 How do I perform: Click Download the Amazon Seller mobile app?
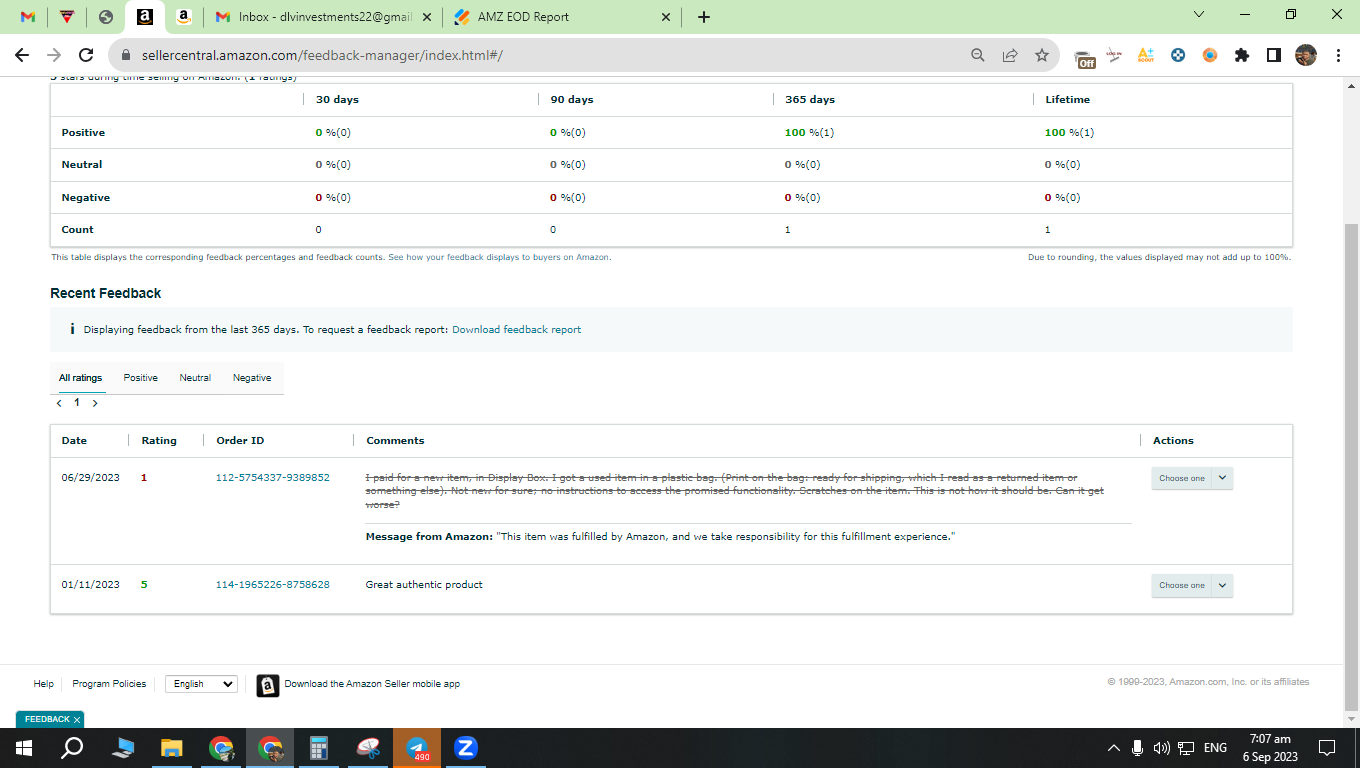(372, 684)
